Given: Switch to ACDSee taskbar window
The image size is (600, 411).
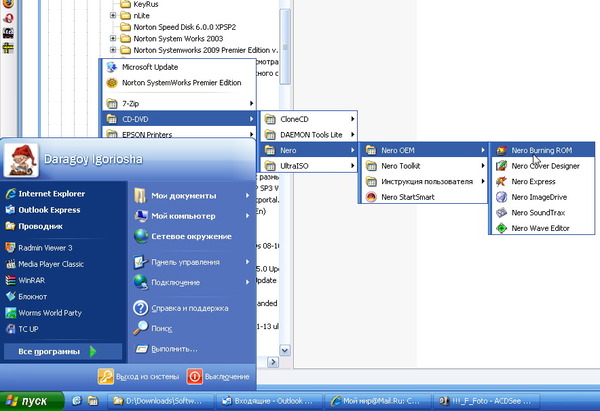Looking at the screenshot, I should 486,401.
